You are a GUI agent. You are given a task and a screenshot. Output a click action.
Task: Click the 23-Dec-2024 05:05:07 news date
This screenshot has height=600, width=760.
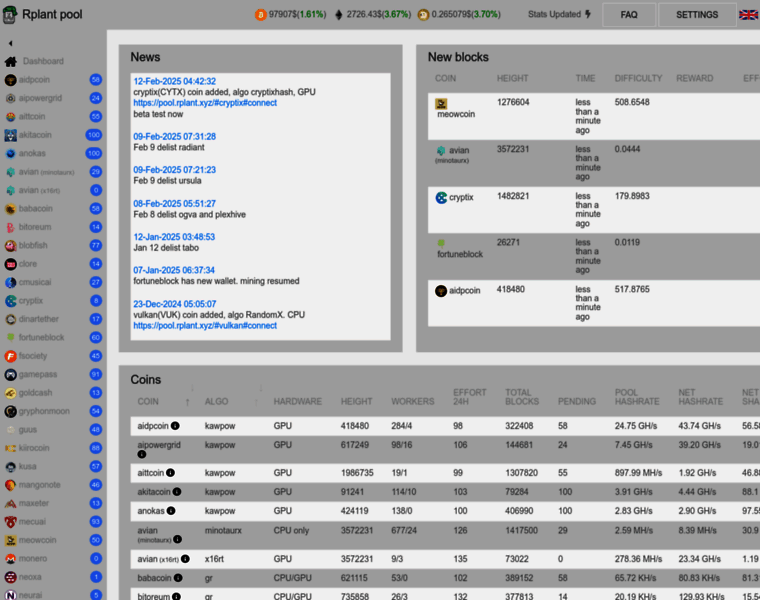pos(174,304)
